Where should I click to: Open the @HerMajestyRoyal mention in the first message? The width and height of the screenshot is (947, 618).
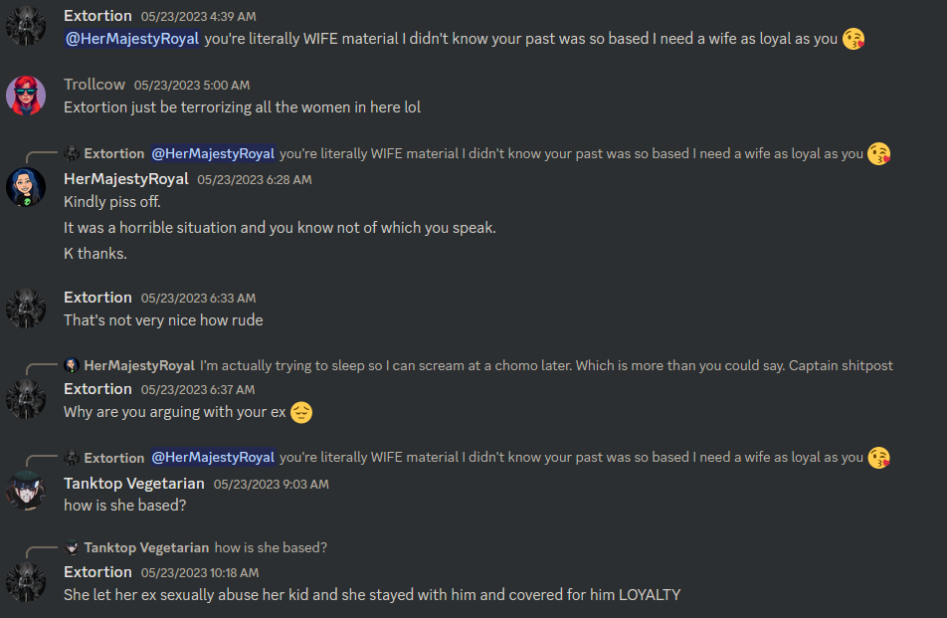(132, 39)
